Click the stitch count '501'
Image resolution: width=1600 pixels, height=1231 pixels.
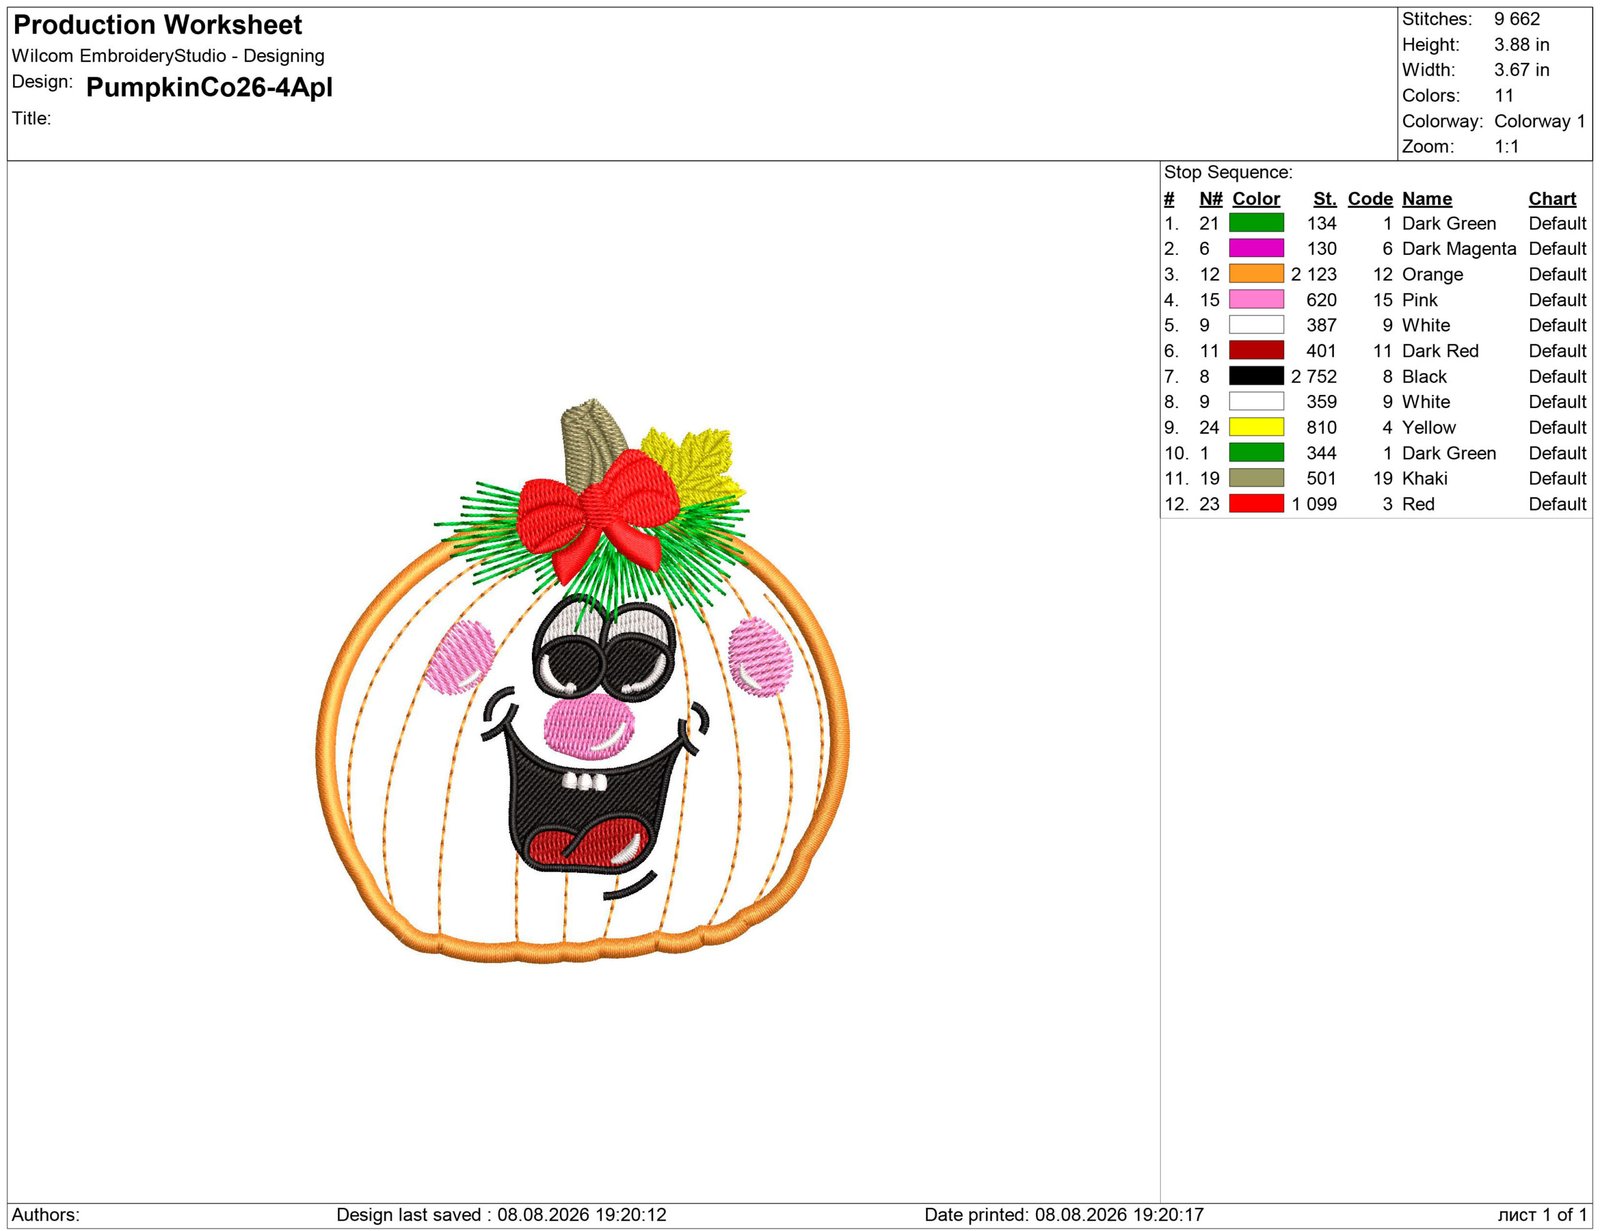(x=1321, y=478)
